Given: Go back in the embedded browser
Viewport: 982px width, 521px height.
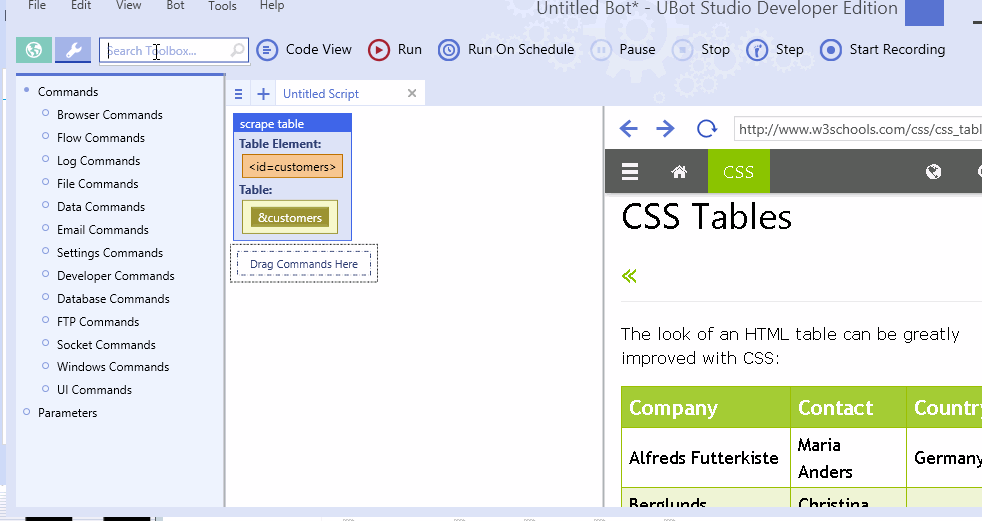Looking at the screenshot, I should click(x=628, y=129).
